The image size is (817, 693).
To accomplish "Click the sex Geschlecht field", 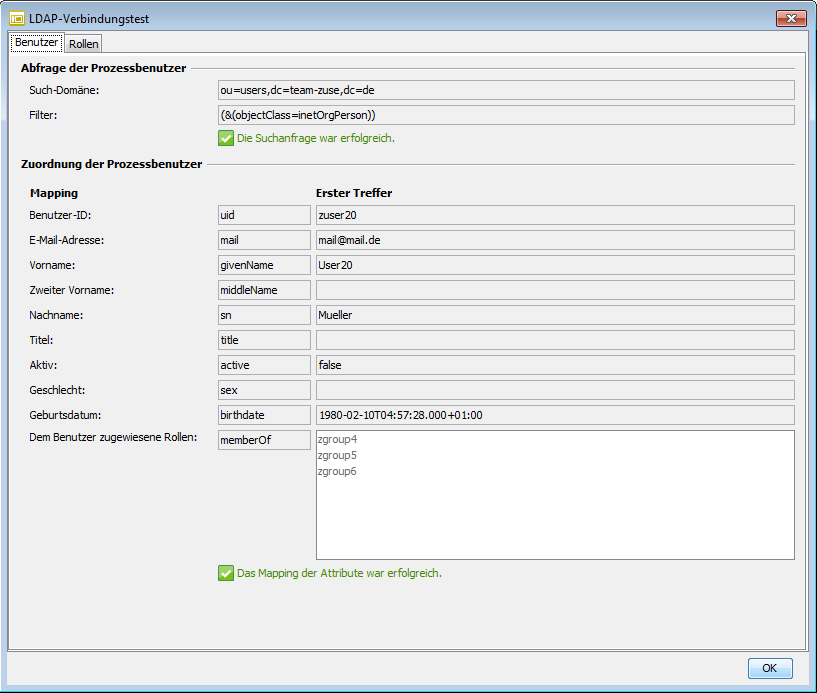I will point(263,390).
